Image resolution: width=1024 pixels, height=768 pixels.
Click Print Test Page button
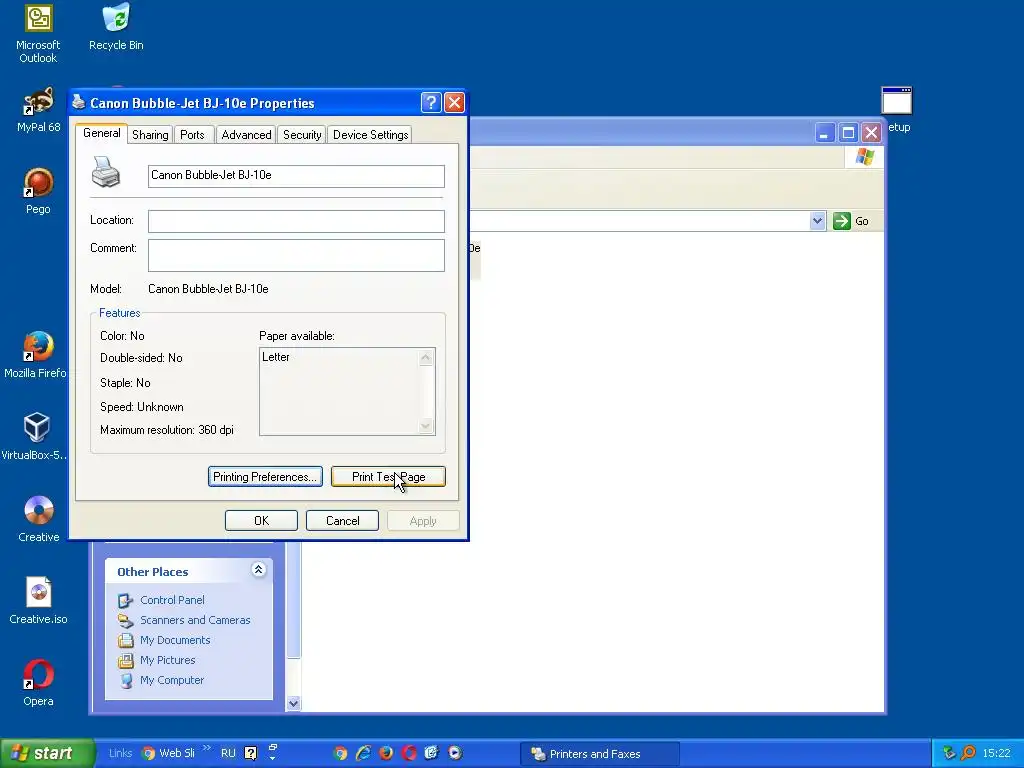point(388,477)
